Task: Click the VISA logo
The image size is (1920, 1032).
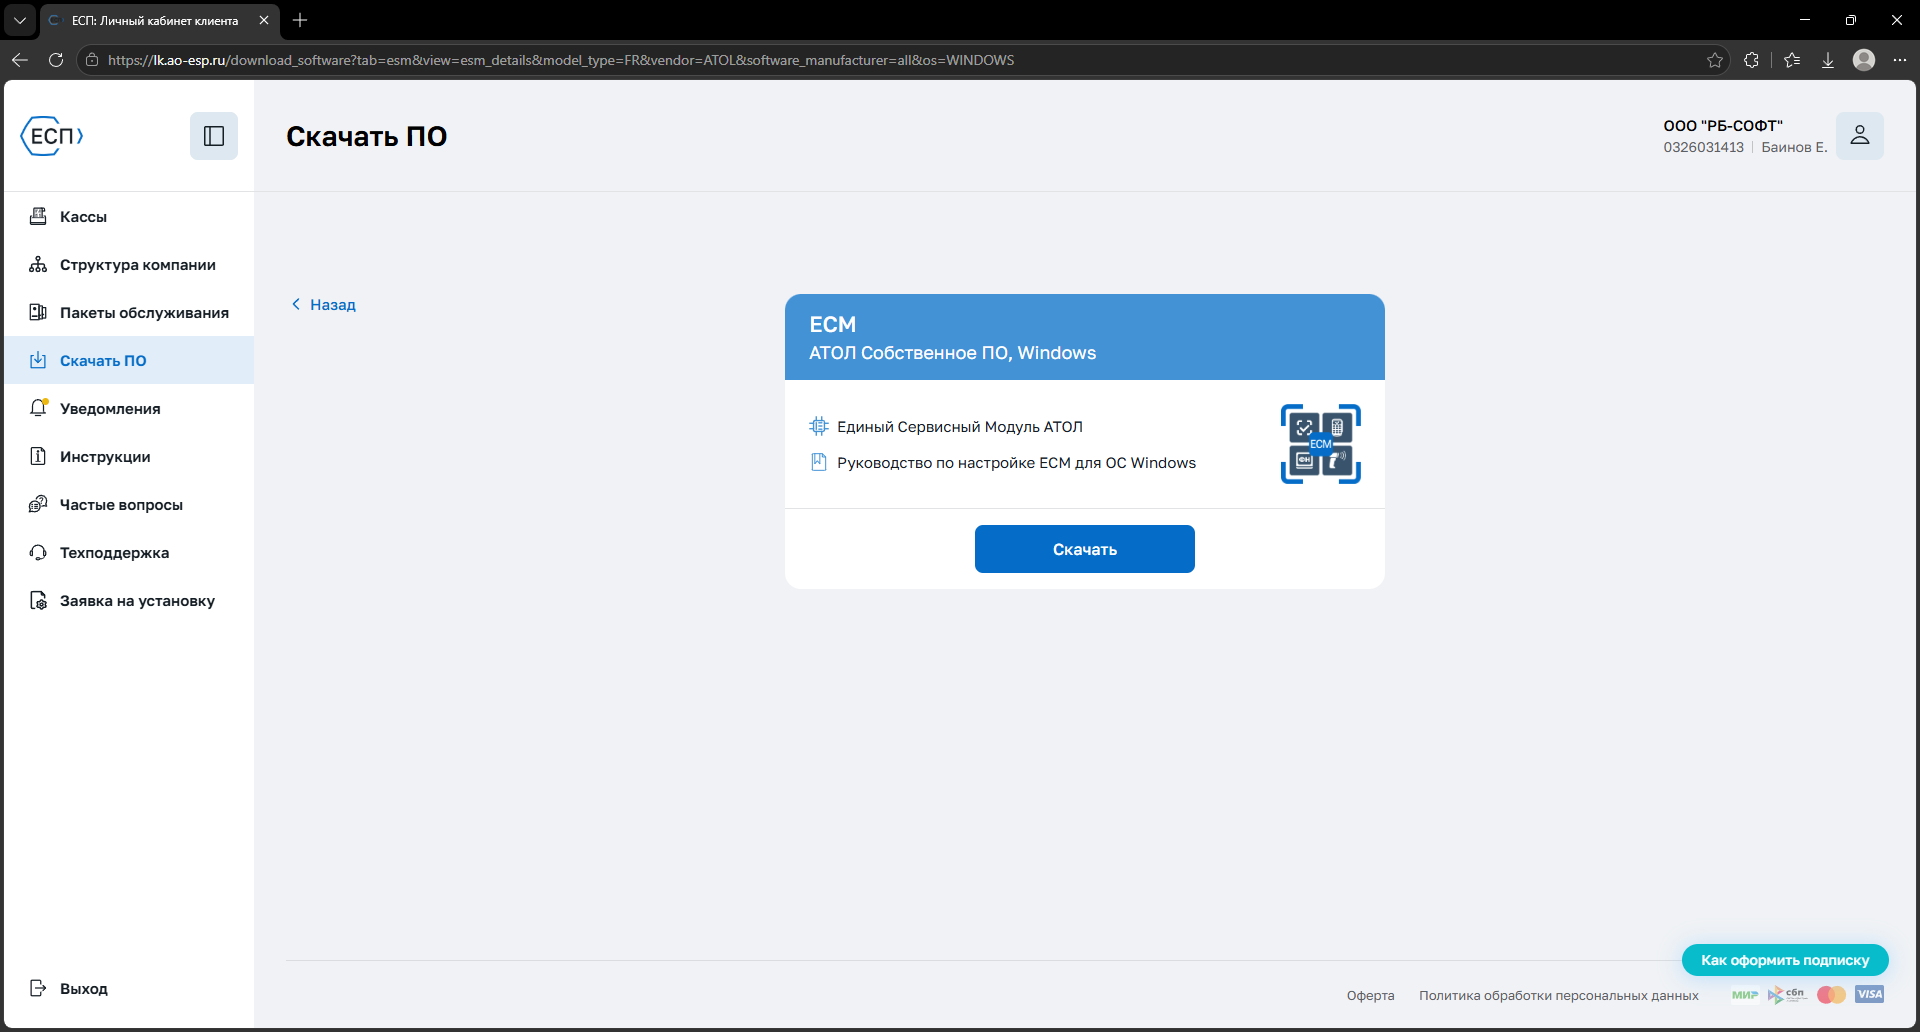Action: (x=1869, y=994)
